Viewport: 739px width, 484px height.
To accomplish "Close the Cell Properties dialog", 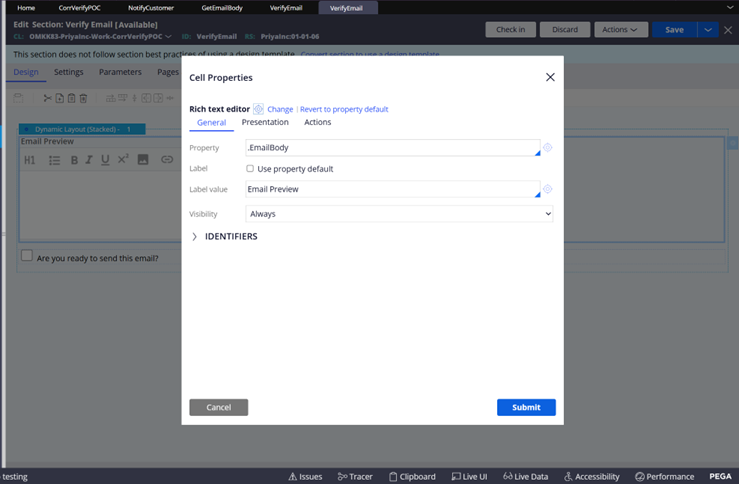I will 550,77.
